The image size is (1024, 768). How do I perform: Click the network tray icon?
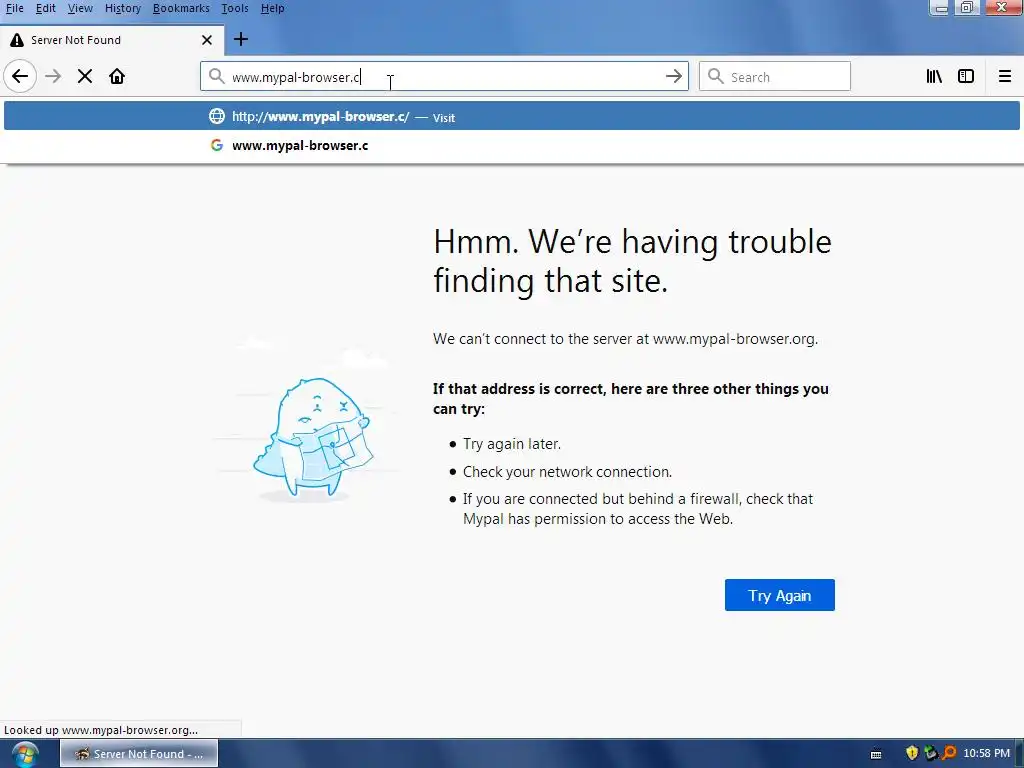(x=930, y=753)
